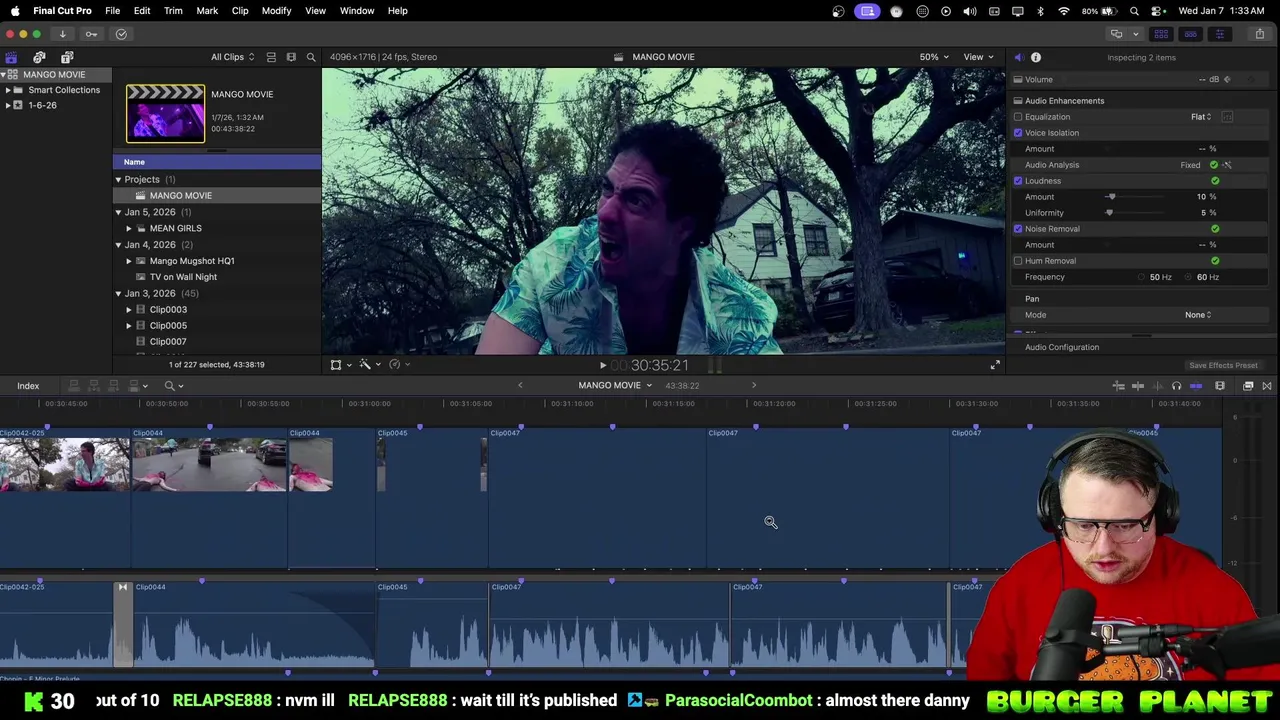1280x720 pixels.
Task: Open the Transitions browser icon
Action: (x=1267, y=386)
